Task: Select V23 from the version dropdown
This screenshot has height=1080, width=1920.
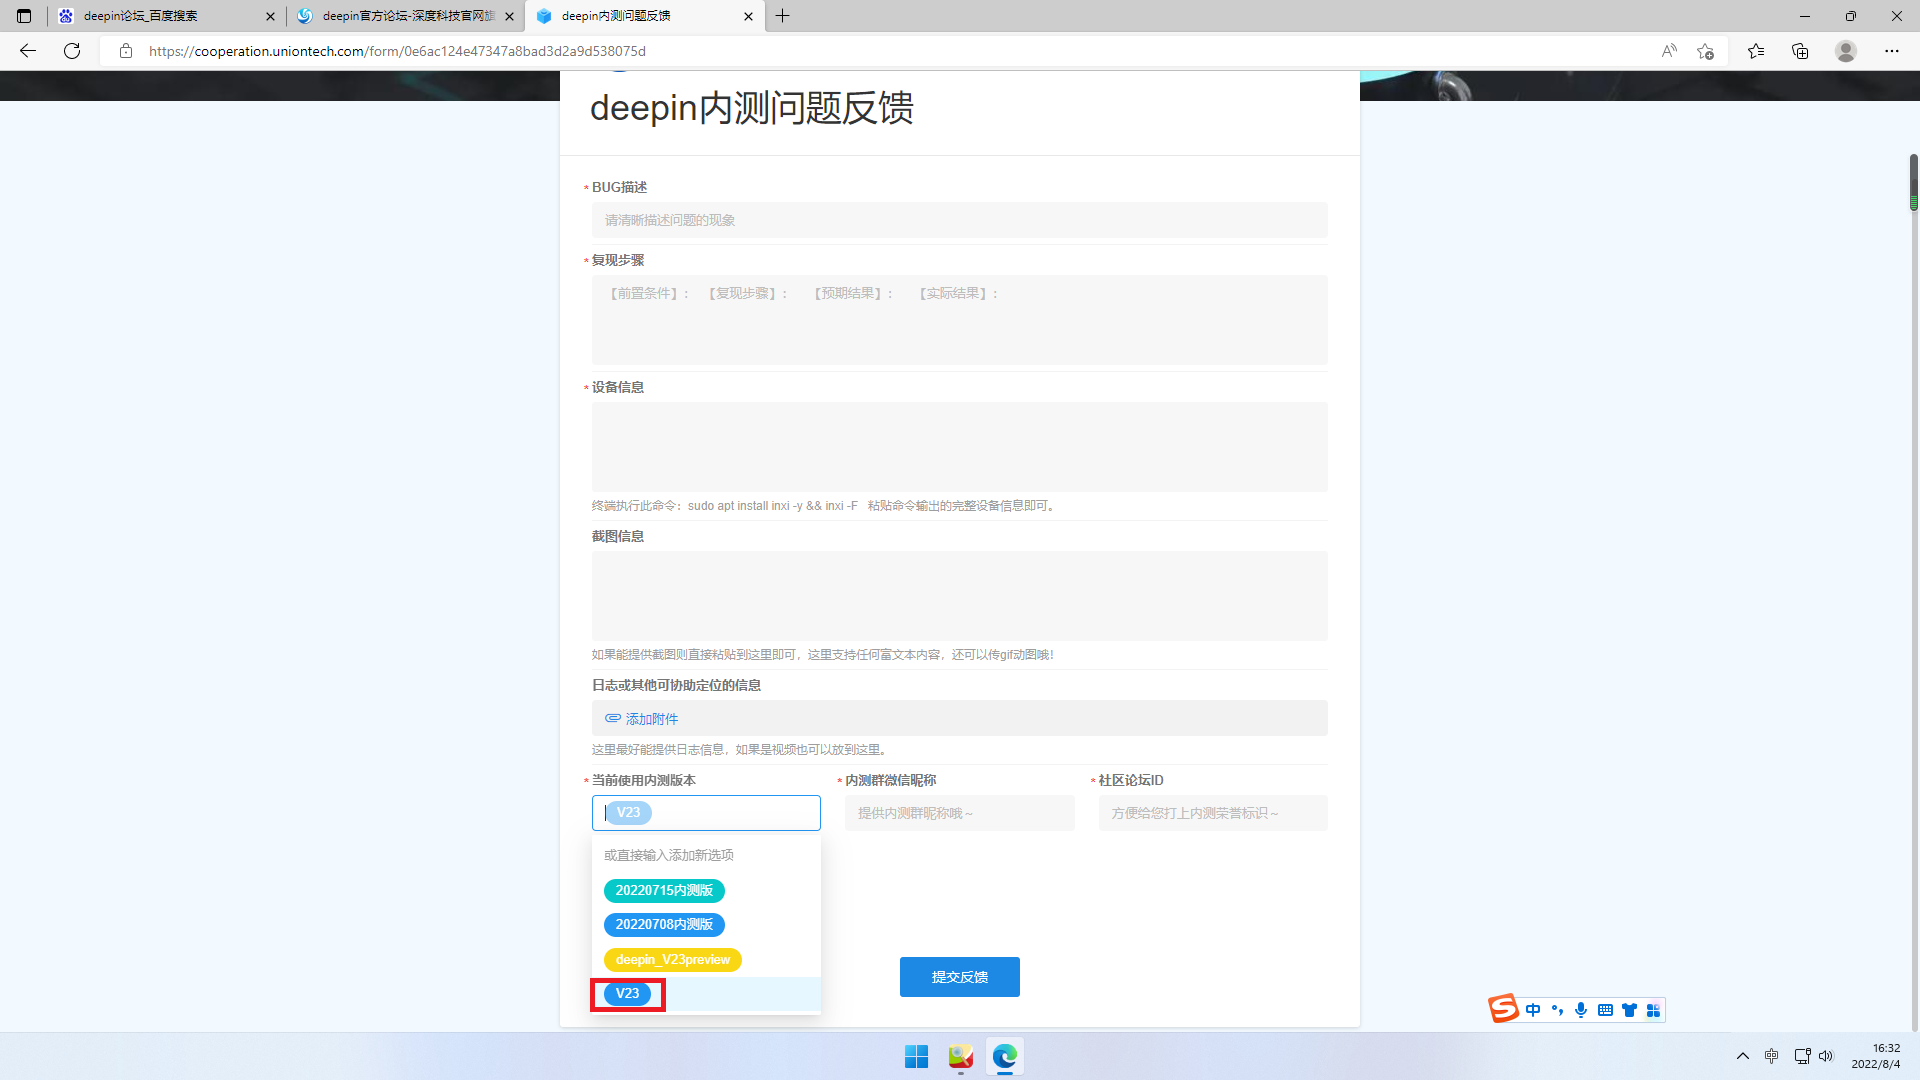Action: 628,994
